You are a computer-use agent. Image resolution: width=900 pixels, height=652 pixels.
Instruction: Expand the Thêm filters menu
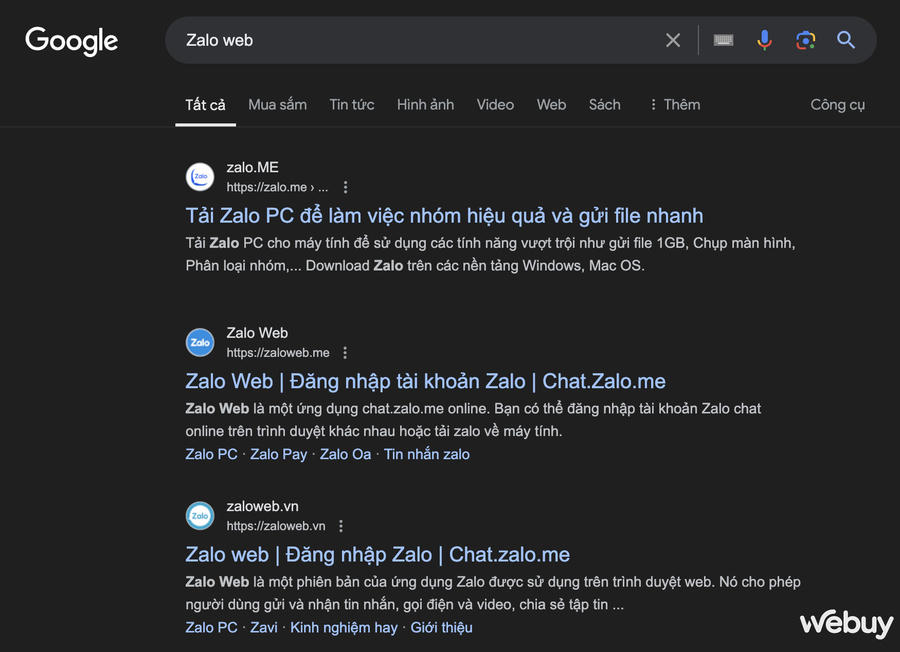coord(674,104)
